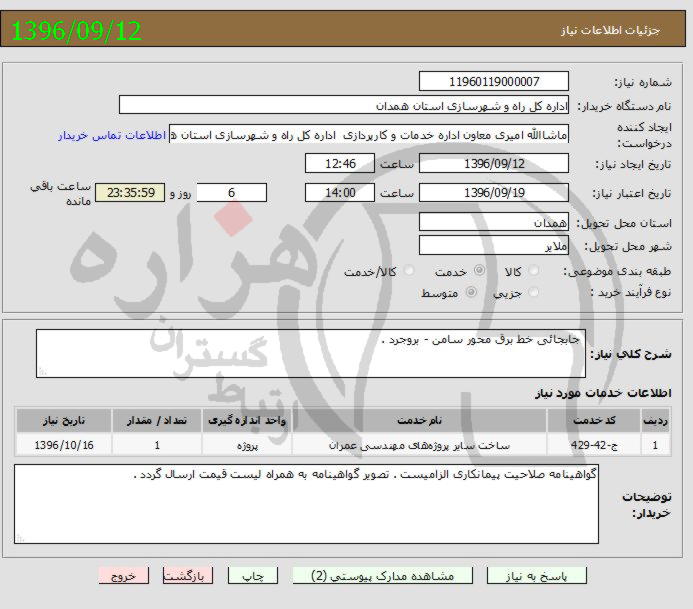Select the خدمت radio button

[x=479, y=270]
